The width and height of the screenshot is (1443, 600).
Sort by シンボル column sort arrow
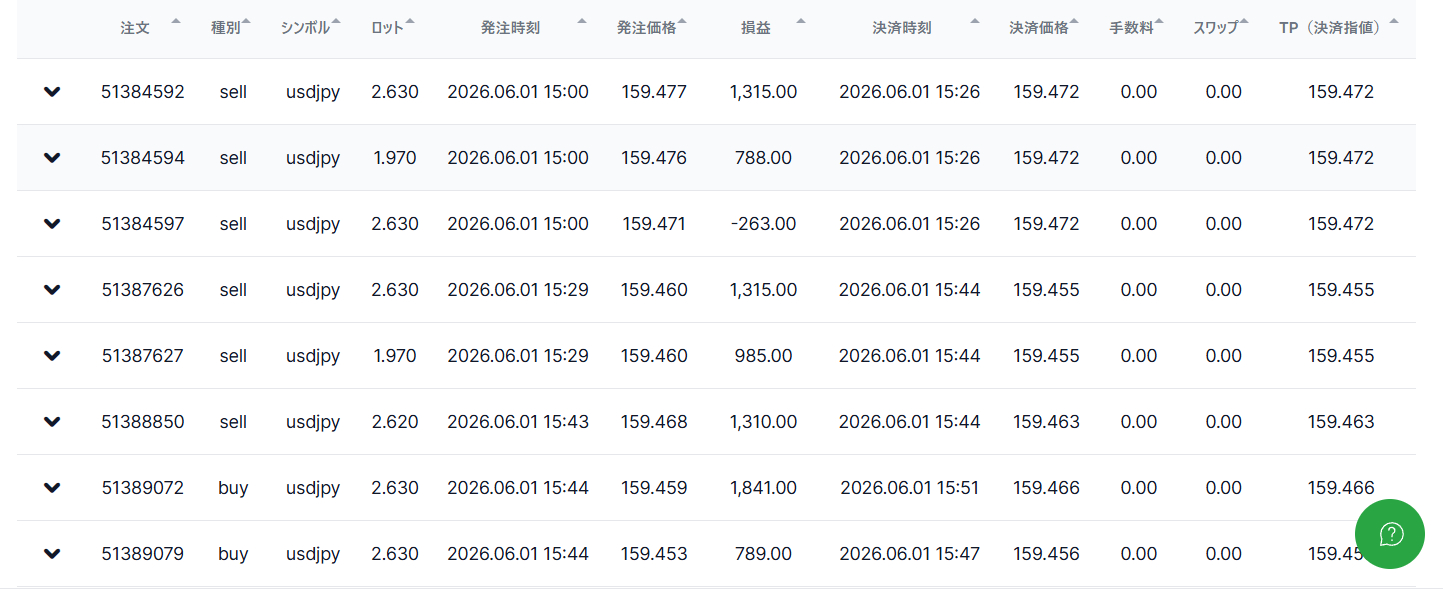pyautogui.click(x=335, y=21)
